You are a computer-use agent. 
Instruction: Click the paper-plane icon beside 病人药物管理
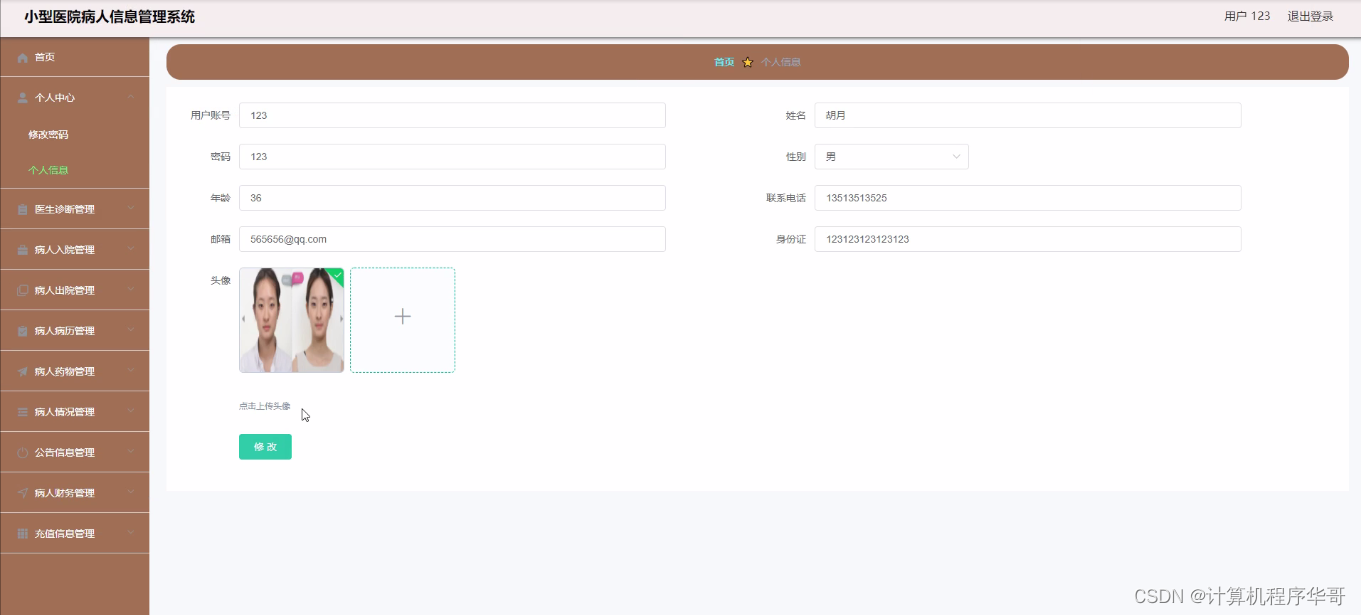point(23,372)
